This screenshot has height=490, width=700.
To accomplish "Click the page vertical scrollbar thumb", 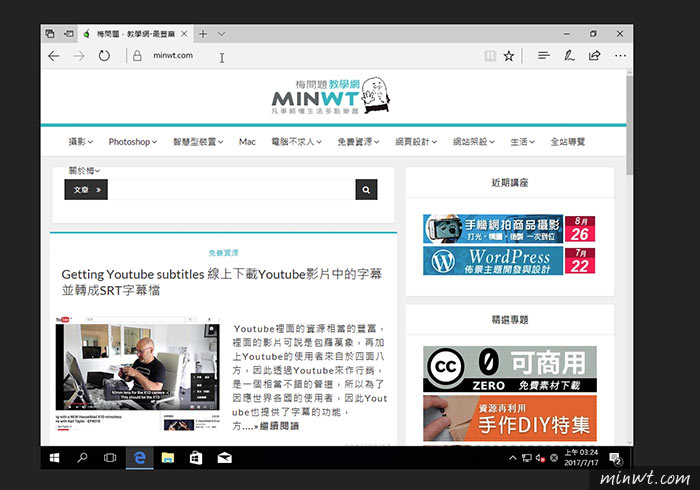I will click(x=629, y=125).
